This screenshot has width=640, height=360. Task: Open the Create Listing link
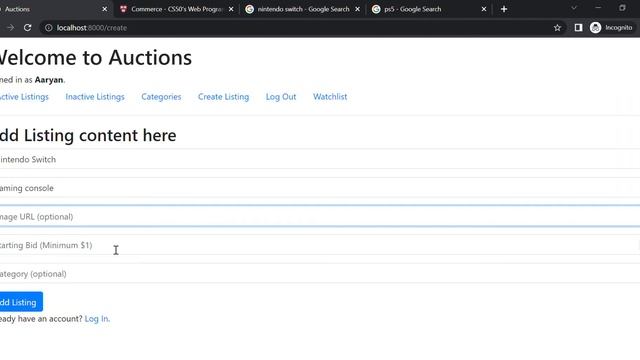pos(223,97)
